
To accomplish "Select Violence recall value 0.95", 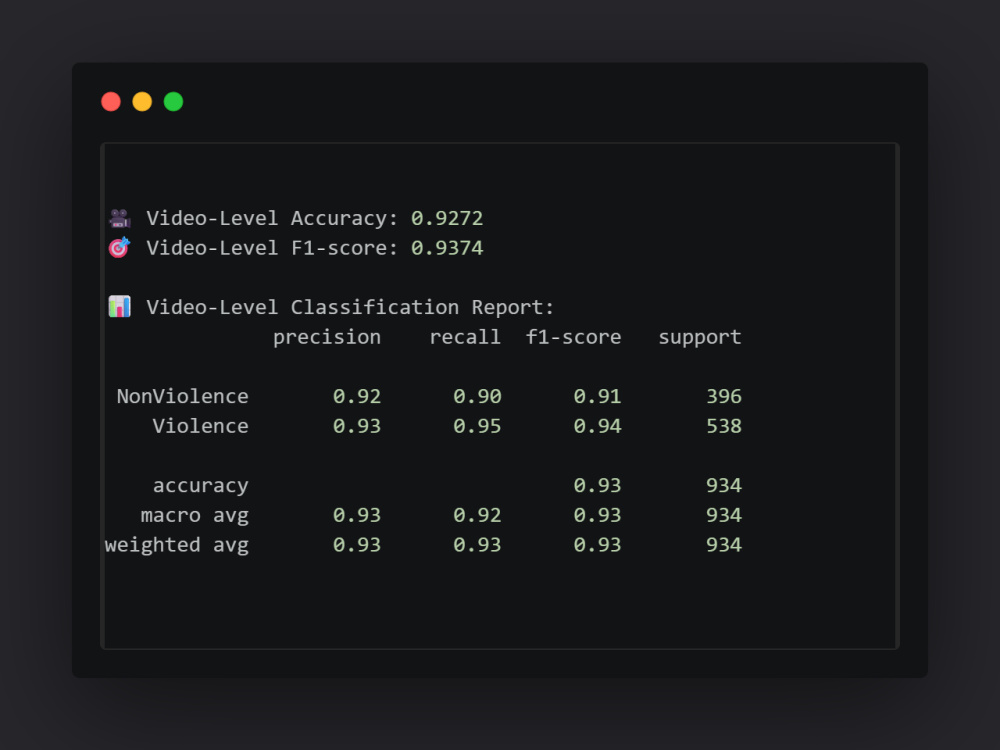I will [477, 425].
